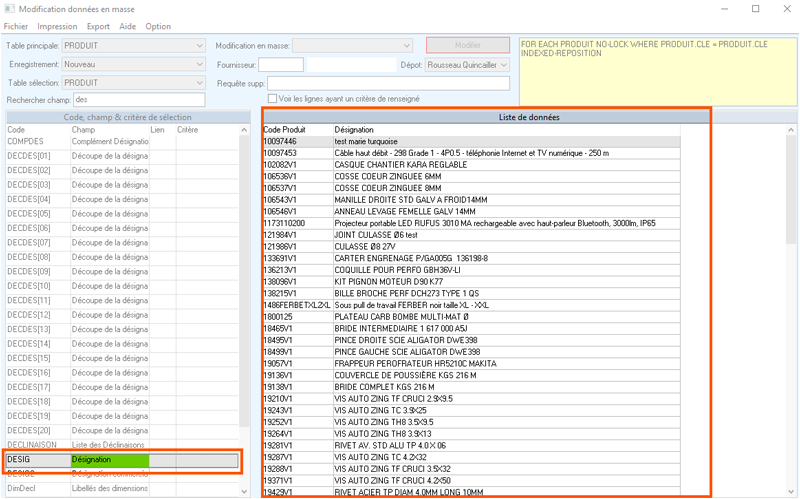Select the DECDES[01] row
Image resolution: width=800 pixels, height=499 pixels.
(122, 156)
